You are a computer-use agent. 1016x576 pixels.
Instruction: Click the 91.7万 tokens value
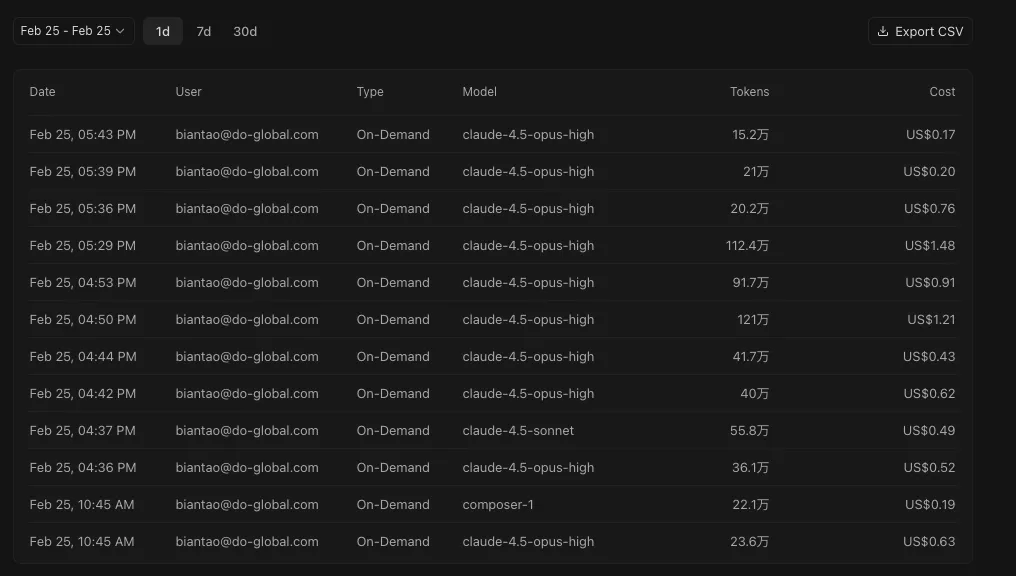(750, 282)
